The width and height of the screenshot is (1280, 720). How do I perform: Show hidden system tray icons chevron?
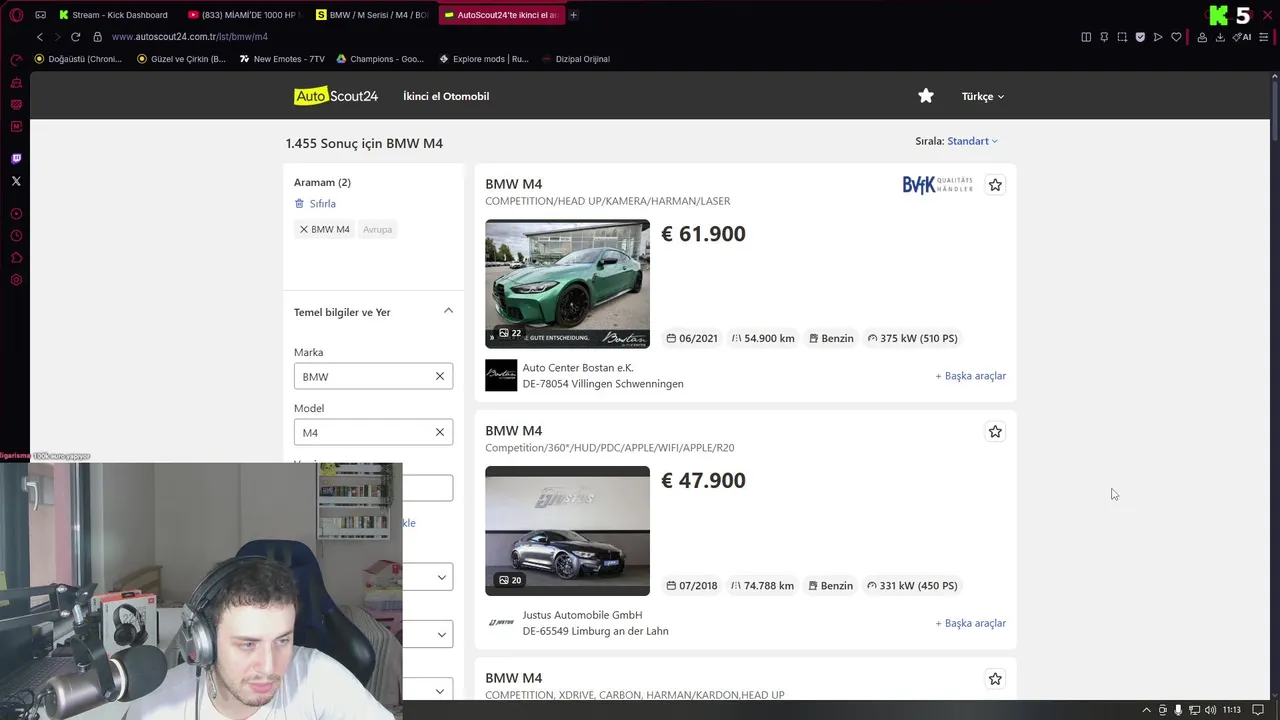coord(1146,710)
